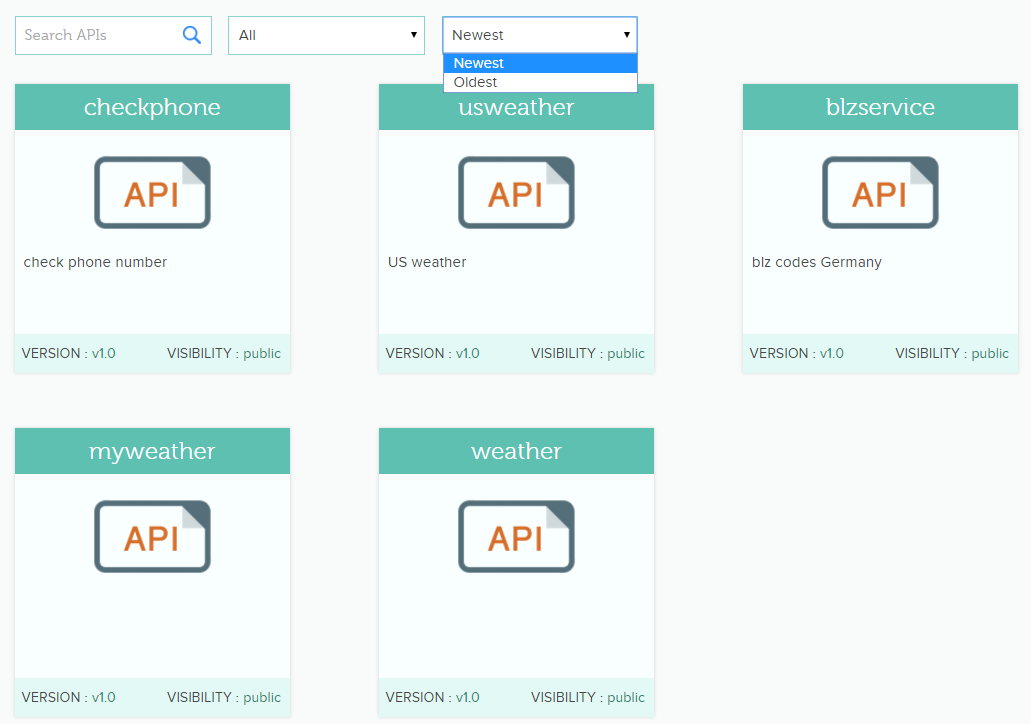Select Newest option in the list
The height and width of the screenshot is (724, 1031).
540,63
